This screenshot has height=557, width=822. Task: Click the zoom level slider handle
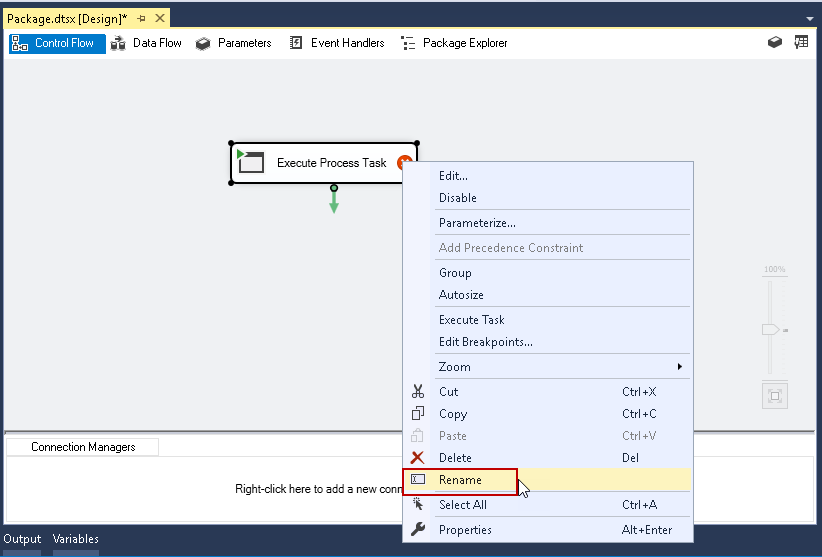(x=771, y=329)
